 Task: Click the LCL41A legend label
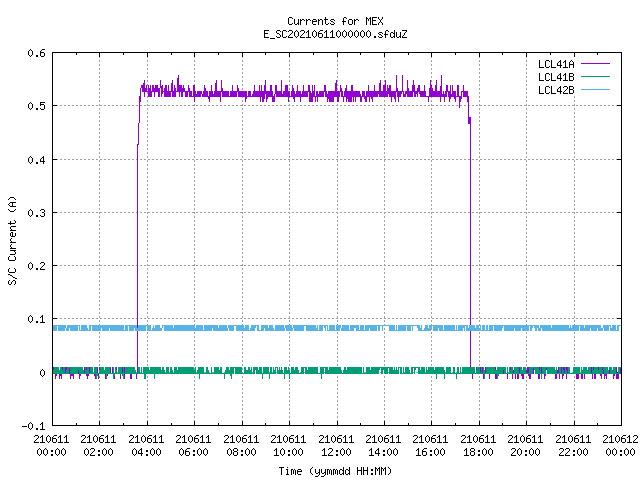tap(556, 64)
